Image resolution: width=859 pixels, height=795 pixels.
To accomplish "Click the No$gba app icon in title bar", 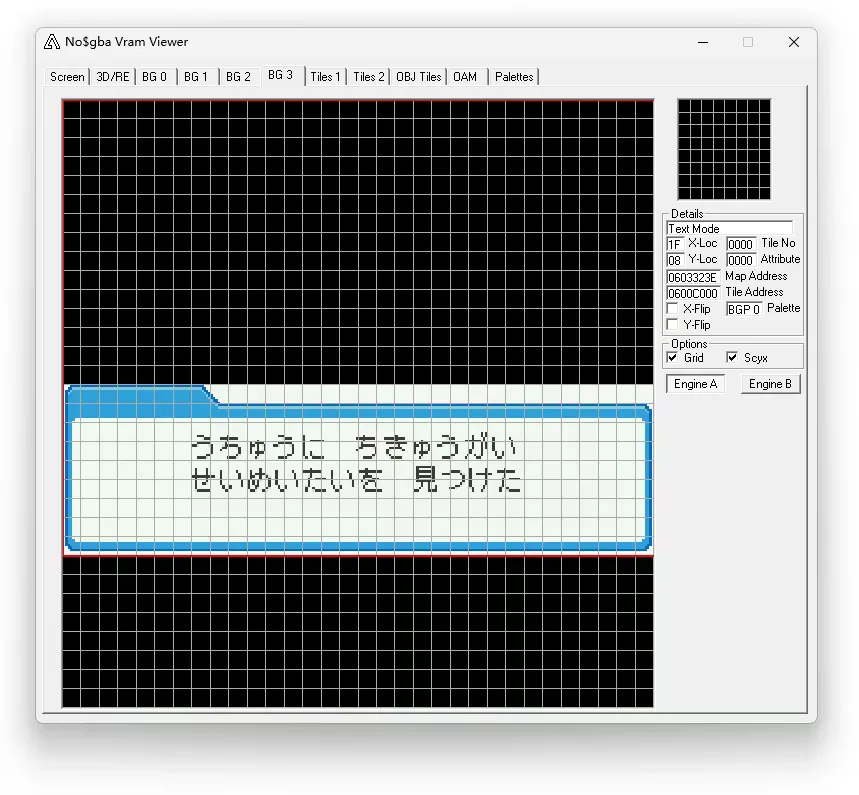I will point(52,42).
